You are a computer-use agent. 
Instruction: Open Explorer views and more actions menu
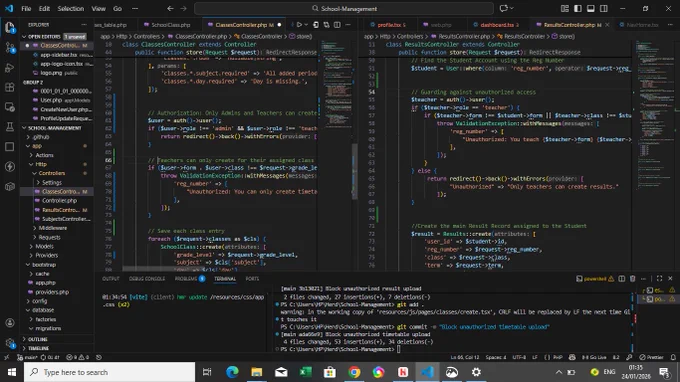[84, 25]
